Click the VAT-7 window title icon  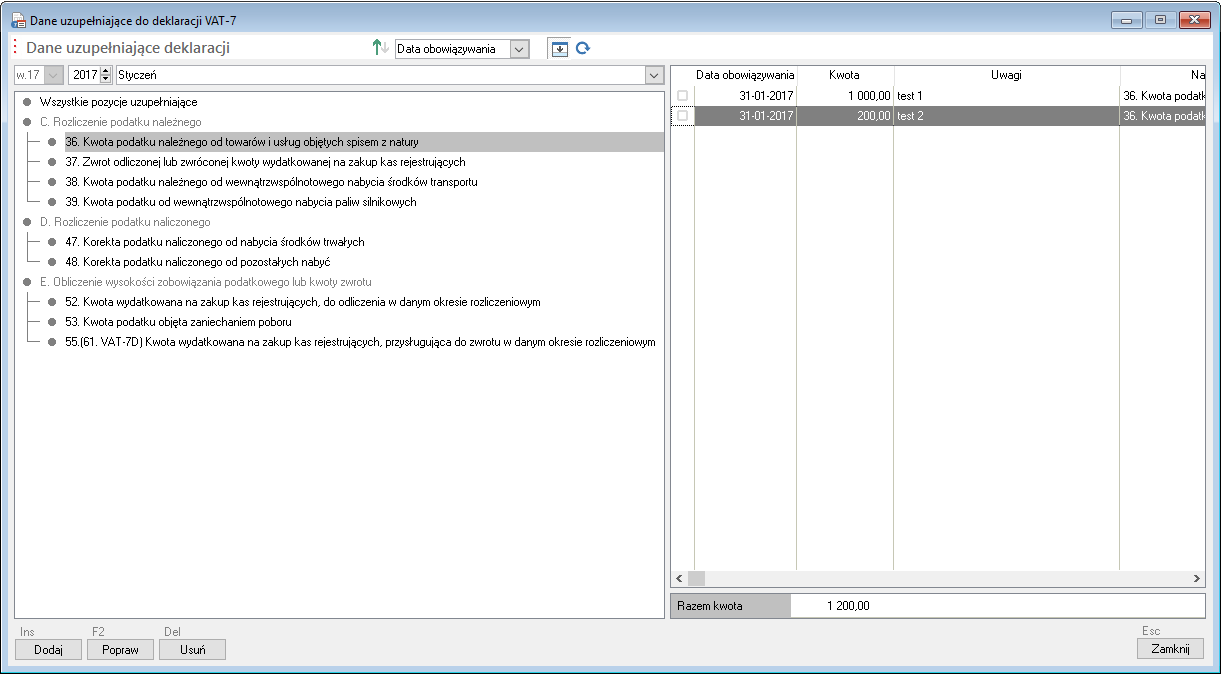point(18,20)
